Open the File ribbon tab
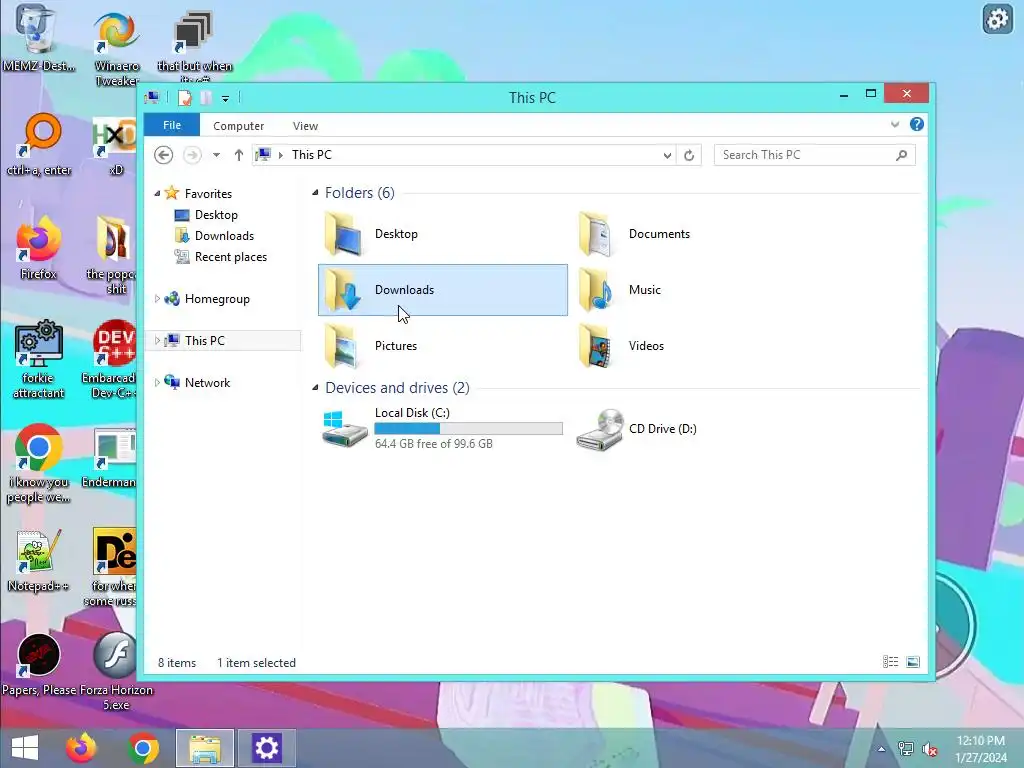The width and height of the screenshot is (1024, 768). coord(172,125)
